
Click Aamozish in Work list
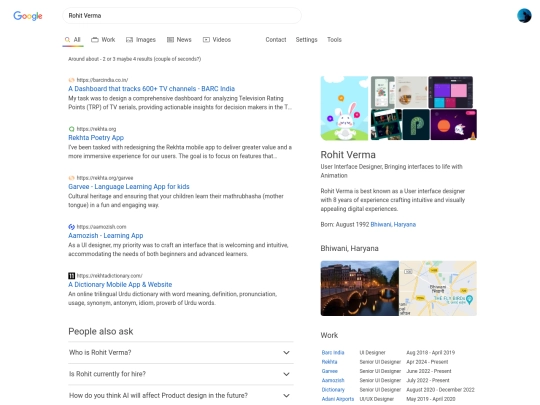point(333,381)
